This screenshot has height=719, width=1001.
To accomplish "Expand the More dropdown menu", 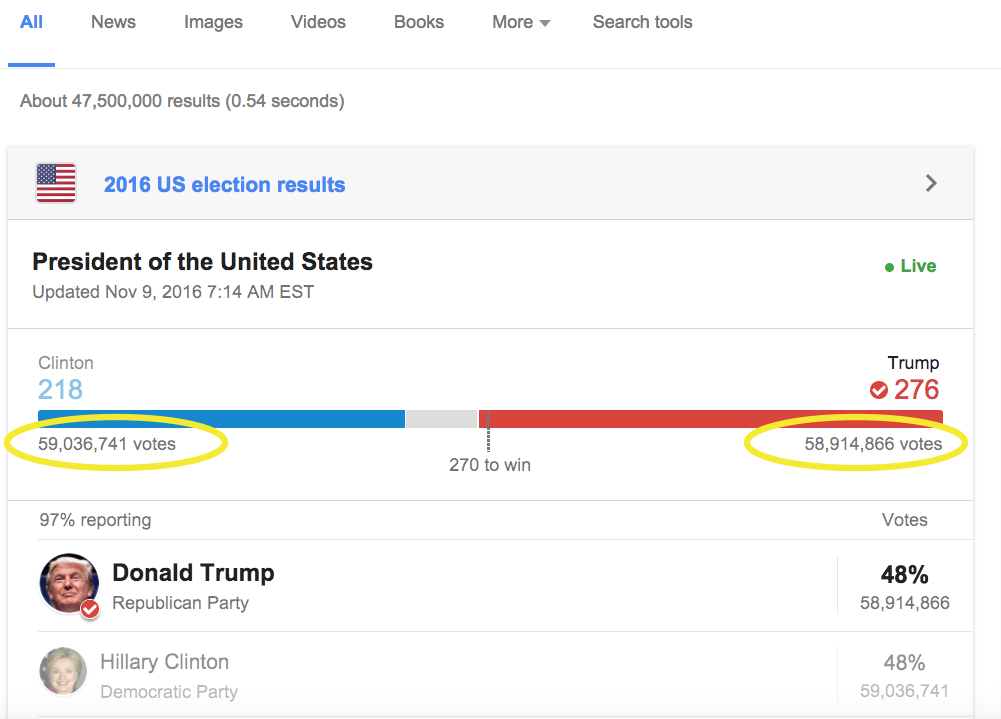I will [x=521, y=22].
